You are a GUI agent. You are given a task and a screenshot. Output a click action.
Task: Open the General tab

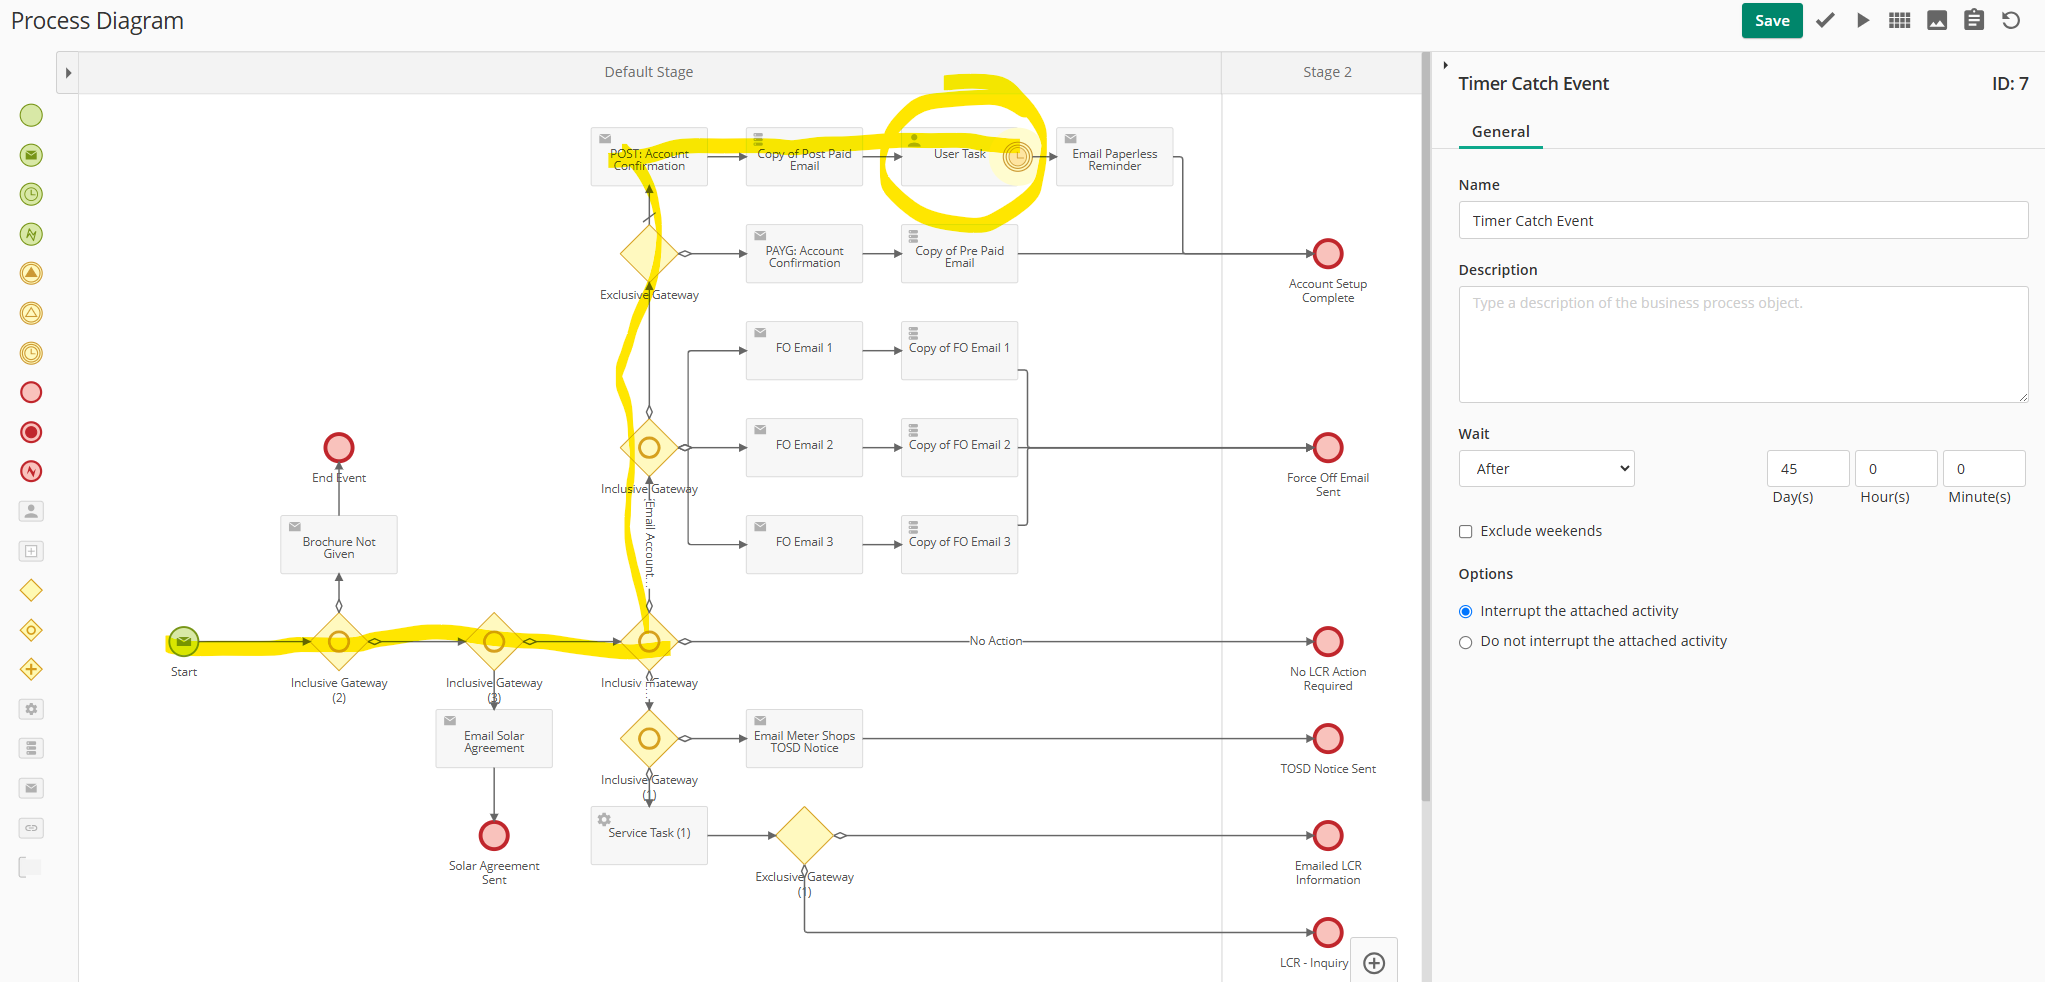(x=1500, y=132)
